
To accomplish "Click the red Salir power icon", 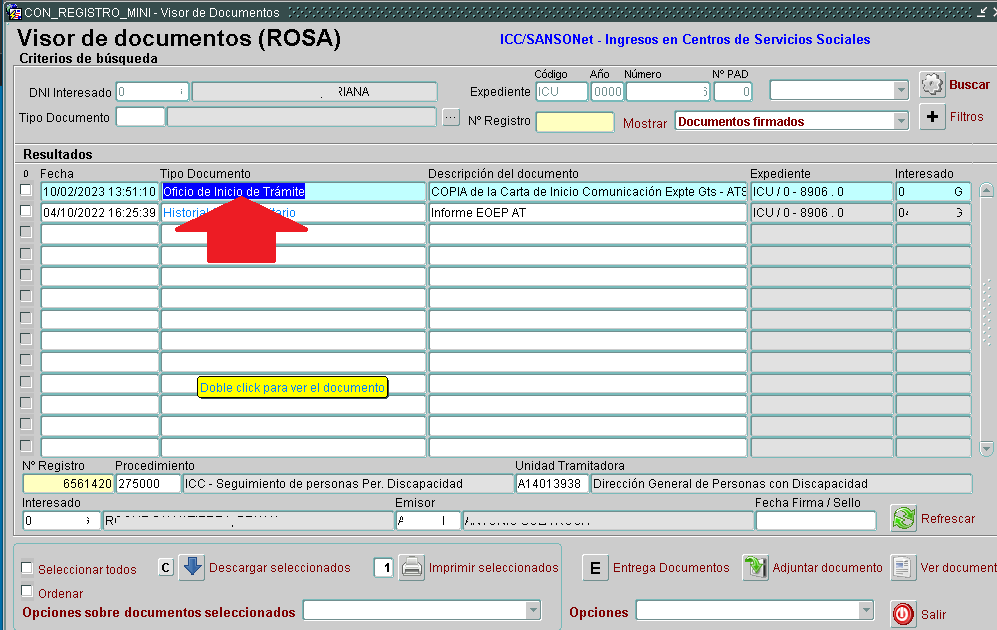I will coord(903,613).
